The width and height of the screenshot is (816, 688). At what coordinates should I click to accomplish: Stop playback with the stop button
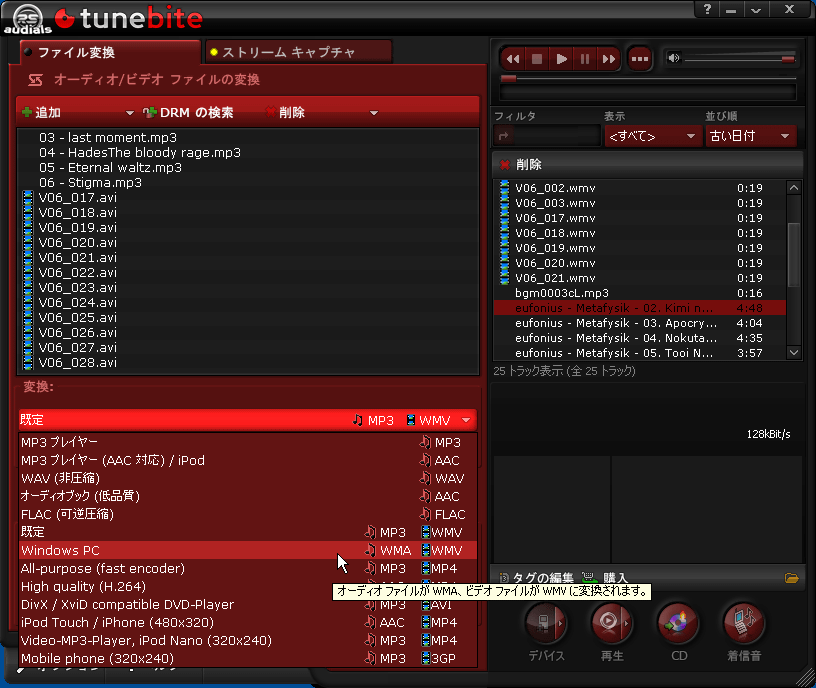pos(537,59)
